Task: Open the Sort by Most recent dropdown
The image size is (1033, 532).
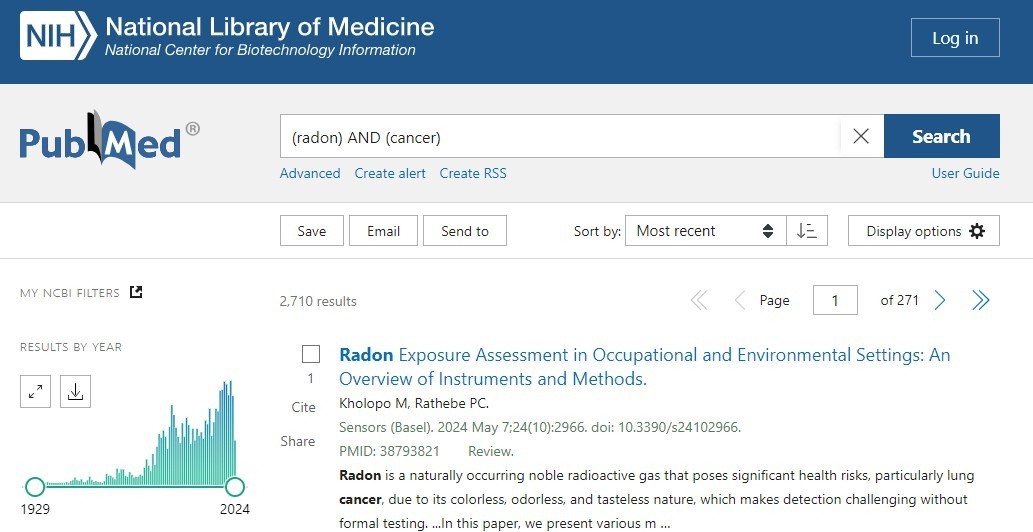Action: (706, 230)
